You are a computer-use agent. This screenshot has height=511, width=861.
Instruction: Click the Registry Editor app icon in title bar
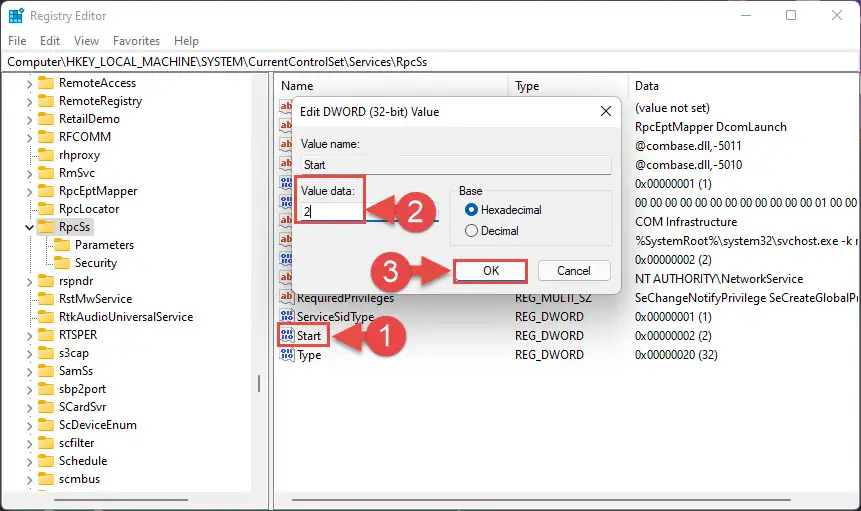click(x=16, y=16)
